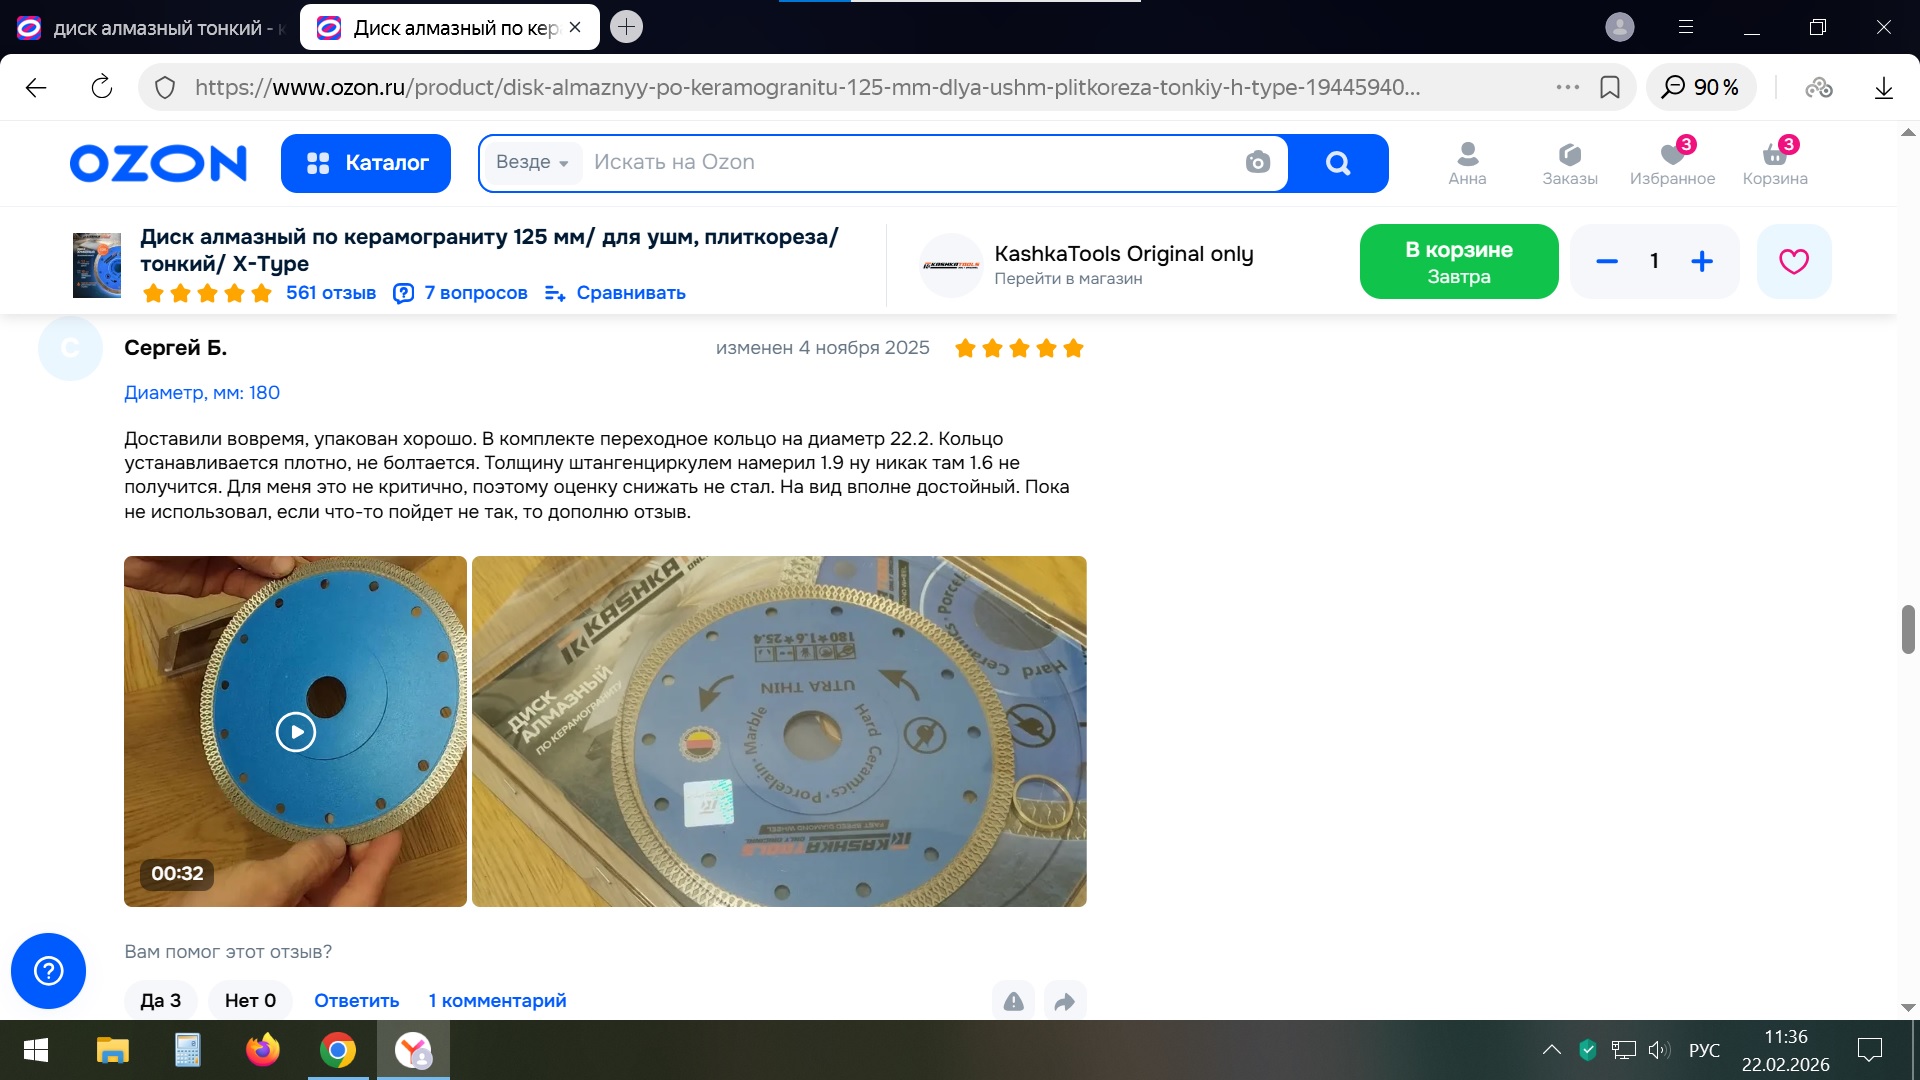Viewport: 1920px width, 1080px height.
Task: Open the 561 отзыв reviews link
Action: tap(331, 292)
